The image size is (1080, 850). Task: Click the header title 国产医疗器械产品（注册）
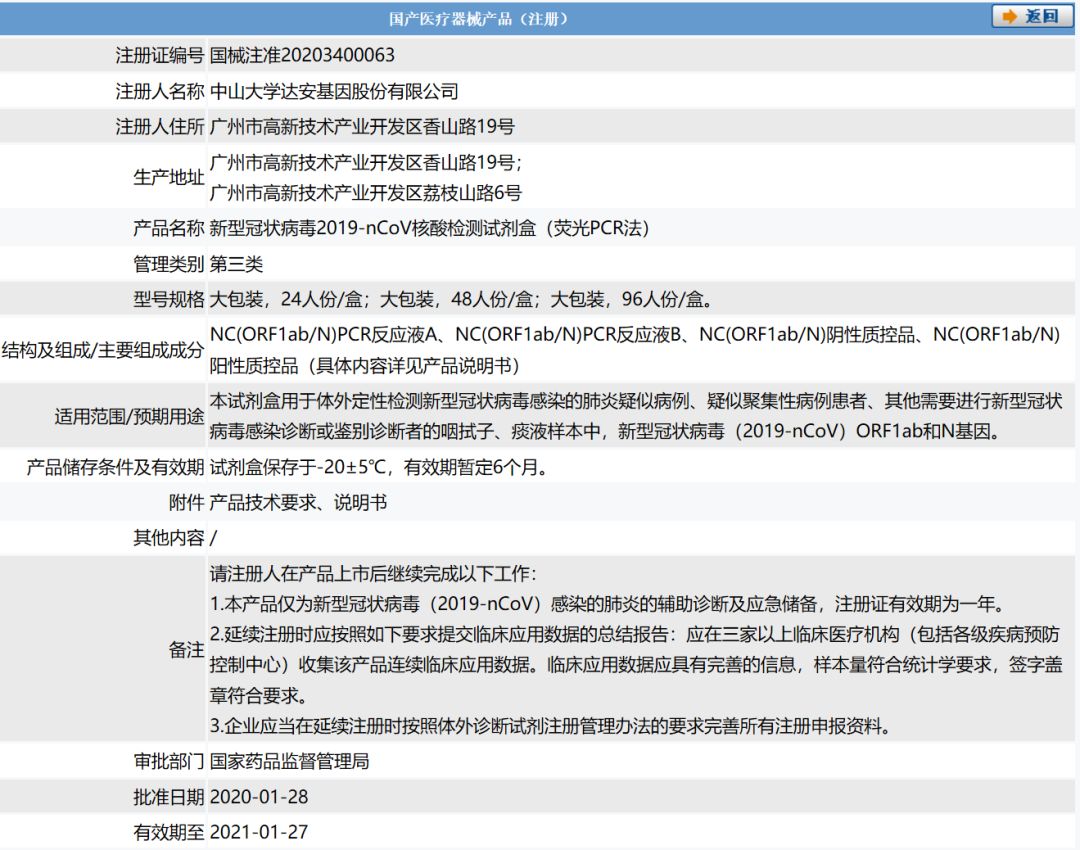click(480, 19)
